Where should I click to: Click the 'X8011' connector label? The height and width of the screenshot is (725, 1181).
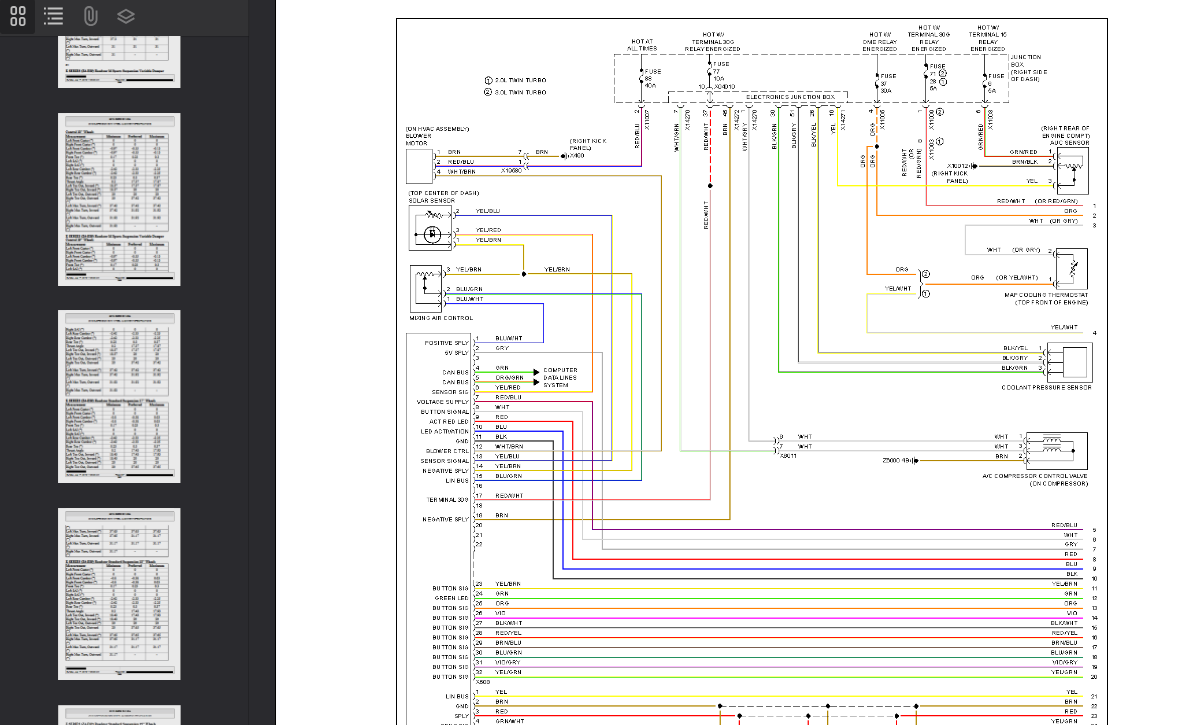[788, 455]
